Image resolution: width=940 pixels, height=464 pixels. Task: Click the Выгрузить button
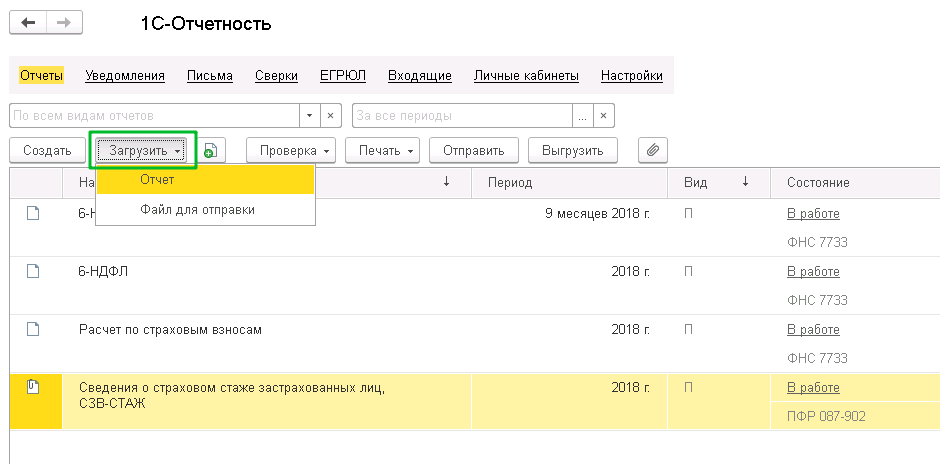[573, 150]
